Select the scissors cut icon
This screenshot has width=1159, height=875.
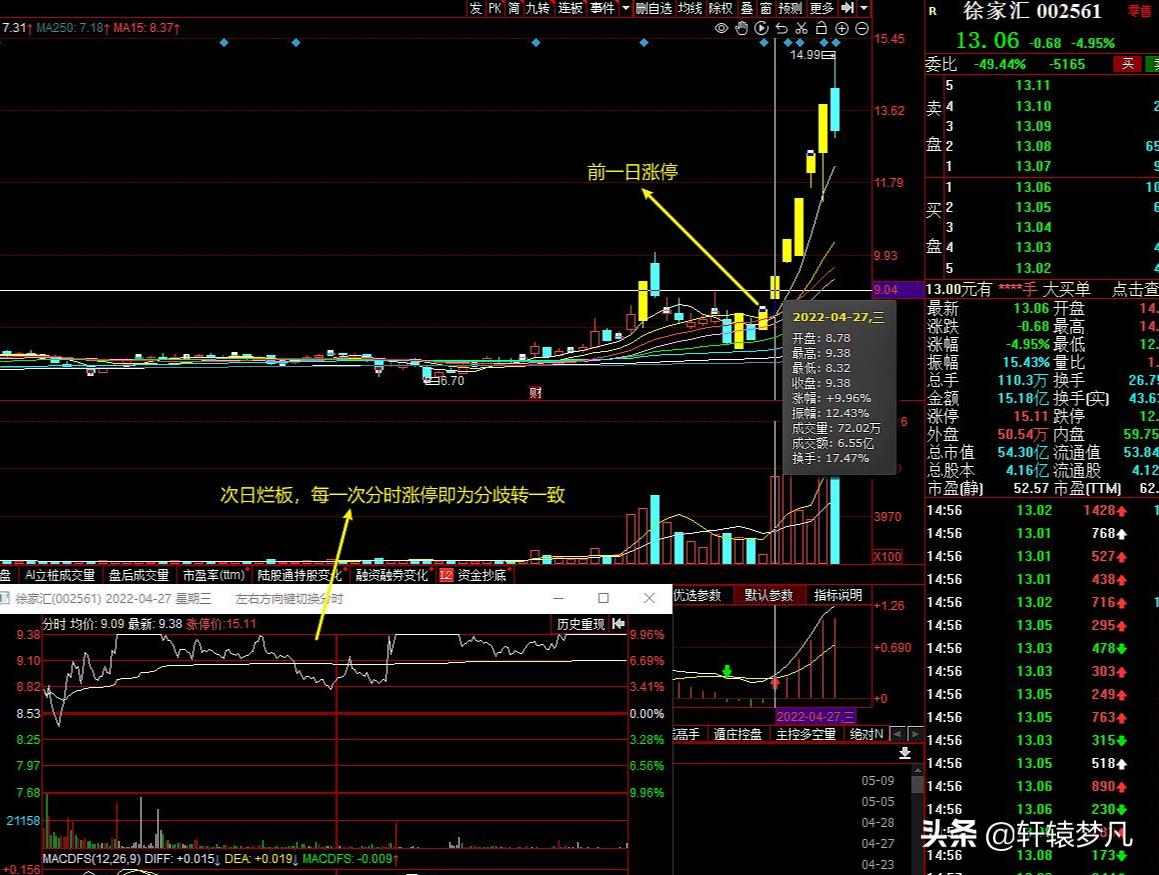click(801, 29)
